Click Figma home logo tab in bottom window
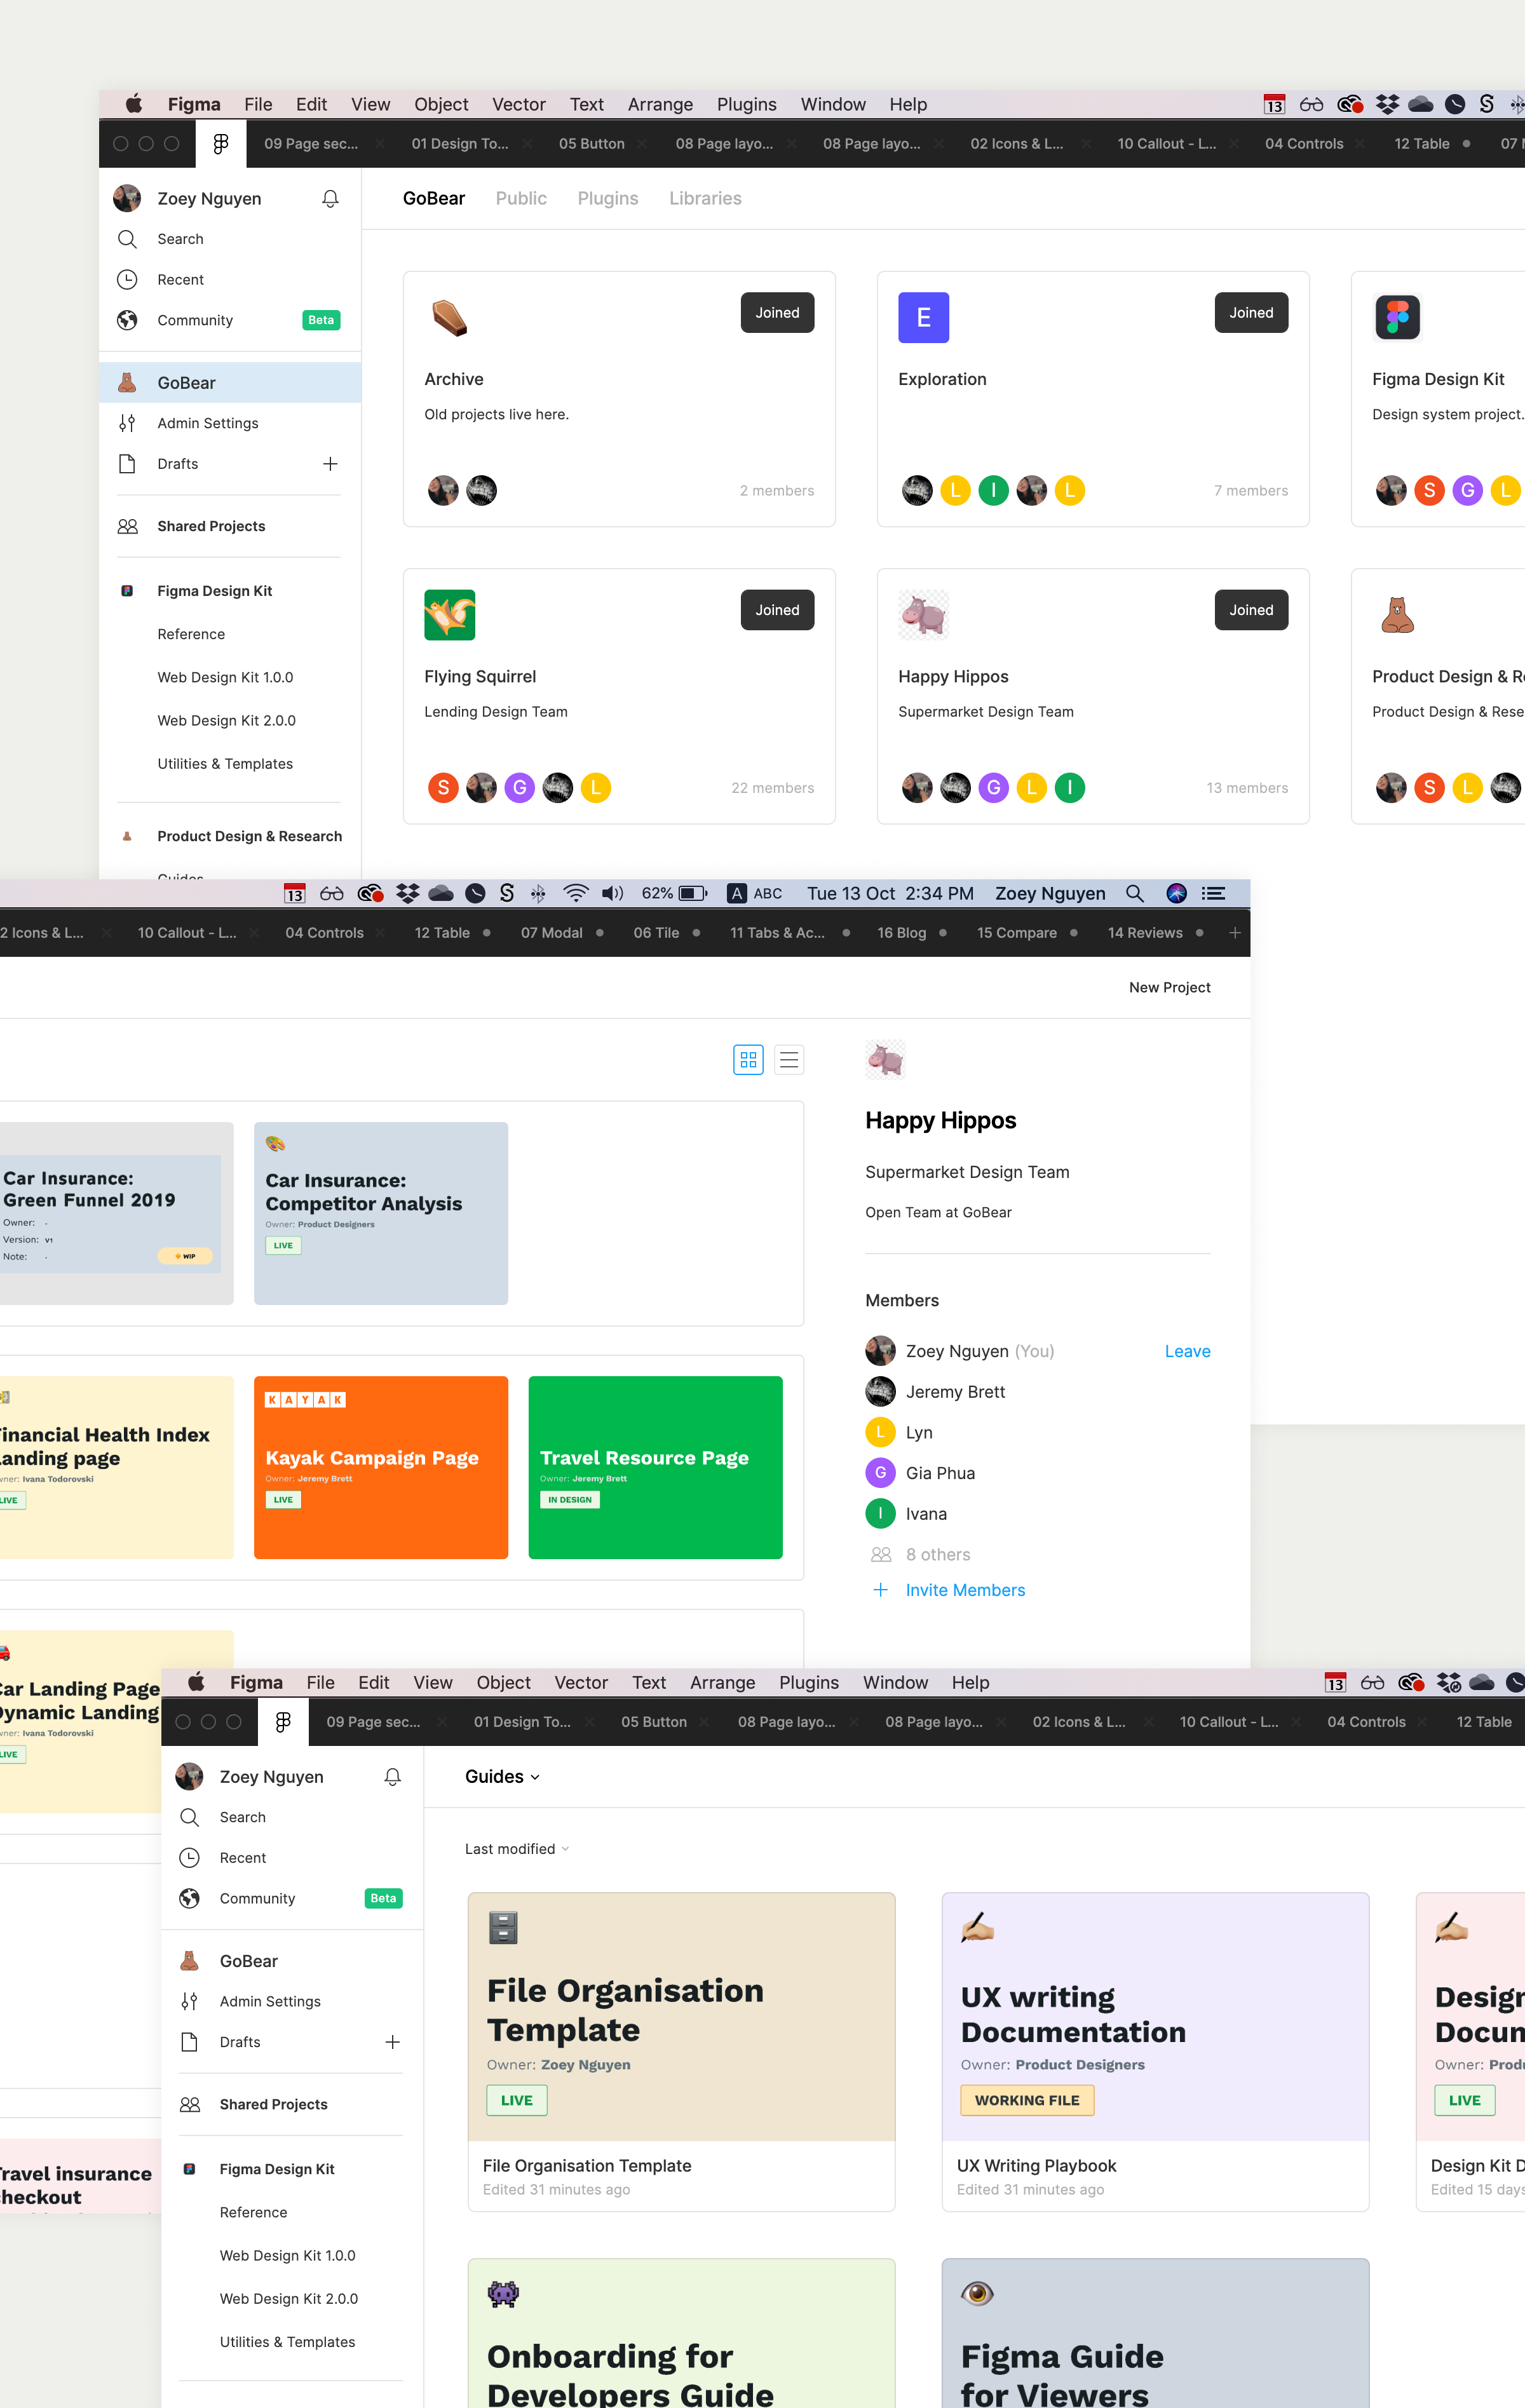The height and width of the screenshot is (2408, 1525). coord(283,1722)
